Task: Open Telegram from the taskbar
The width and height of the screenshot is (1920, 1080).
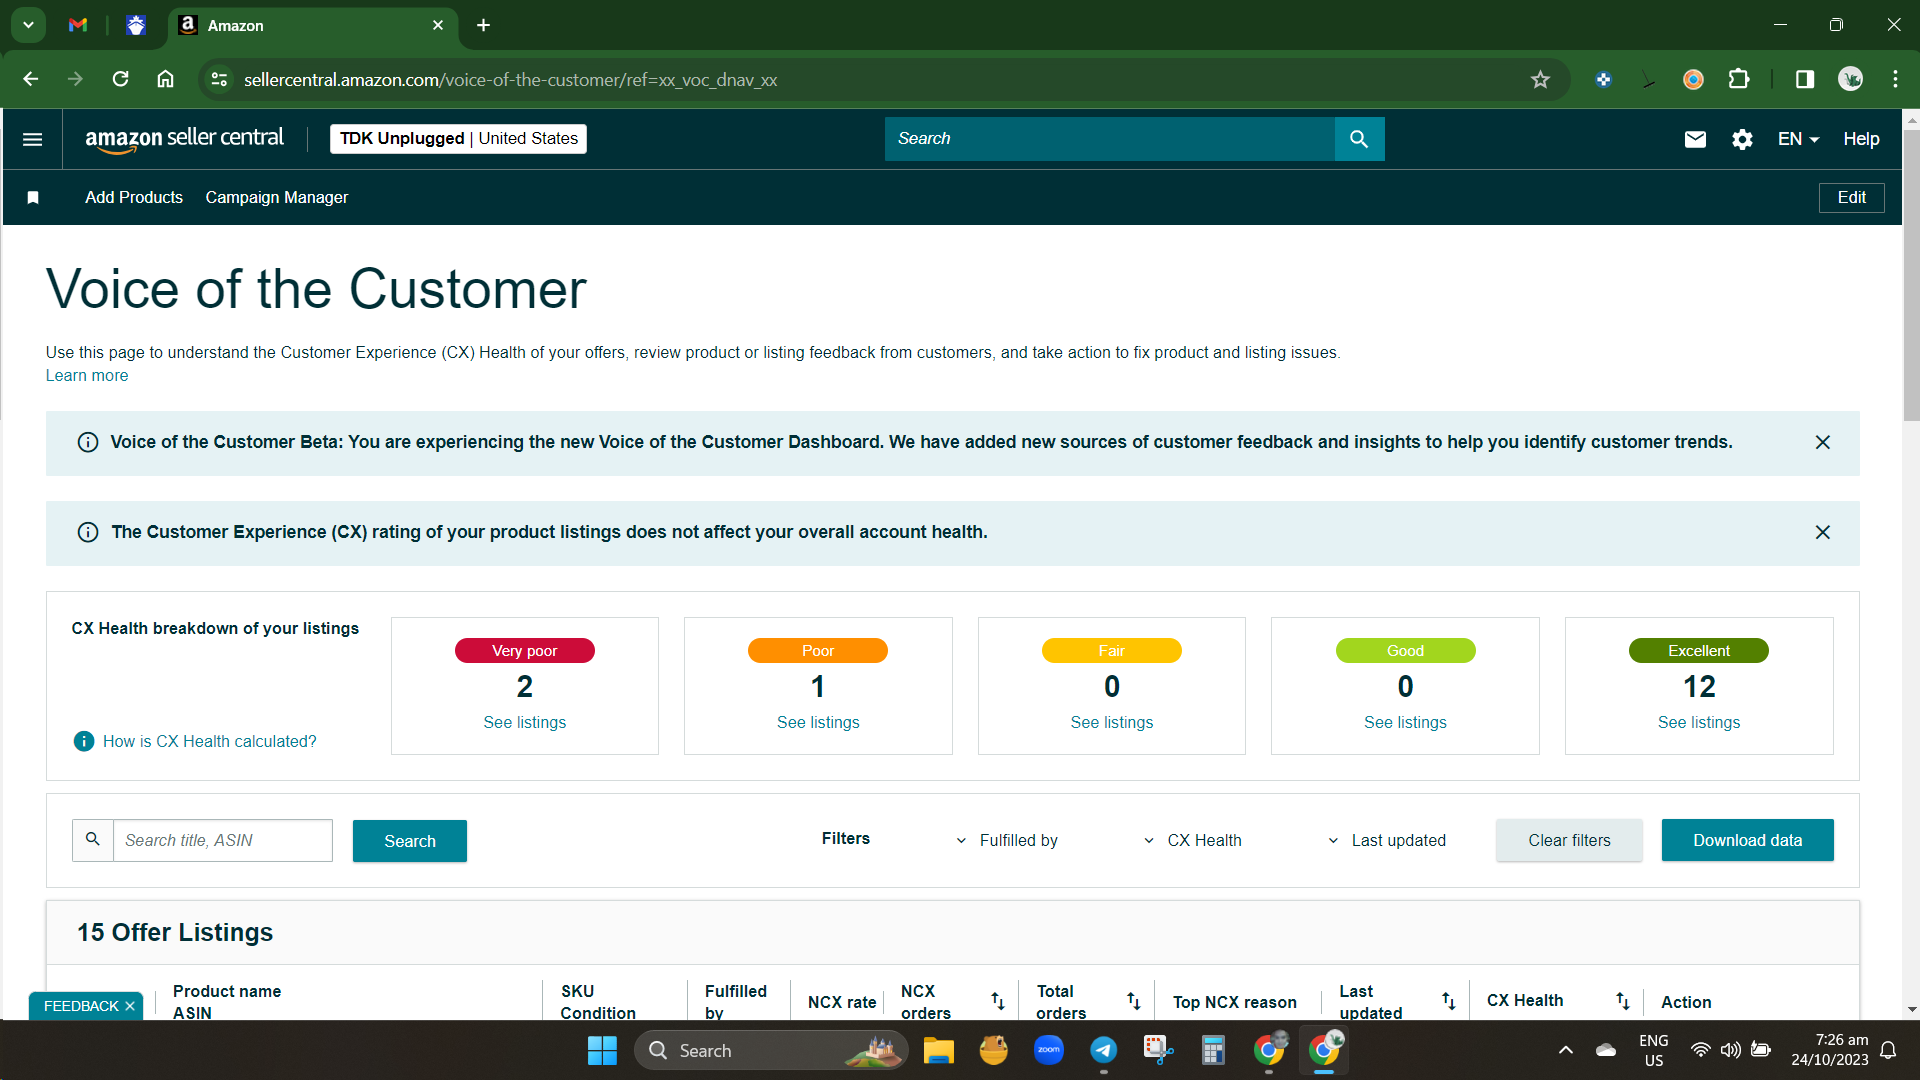Action: [x=1104, y=1050]
